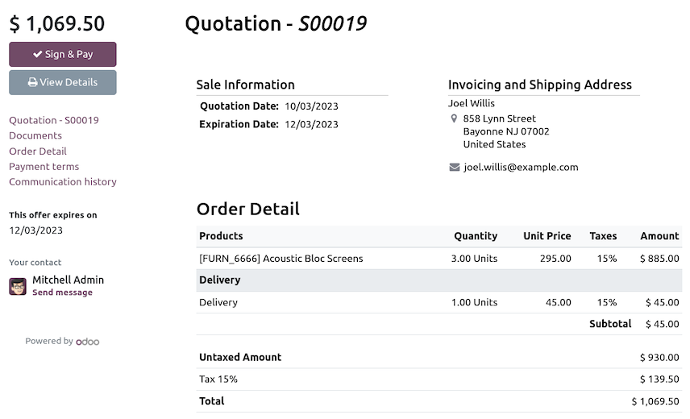Click the Quotation - S00019 page title
This screenshot has width=690, height=419.
point(275,24)
